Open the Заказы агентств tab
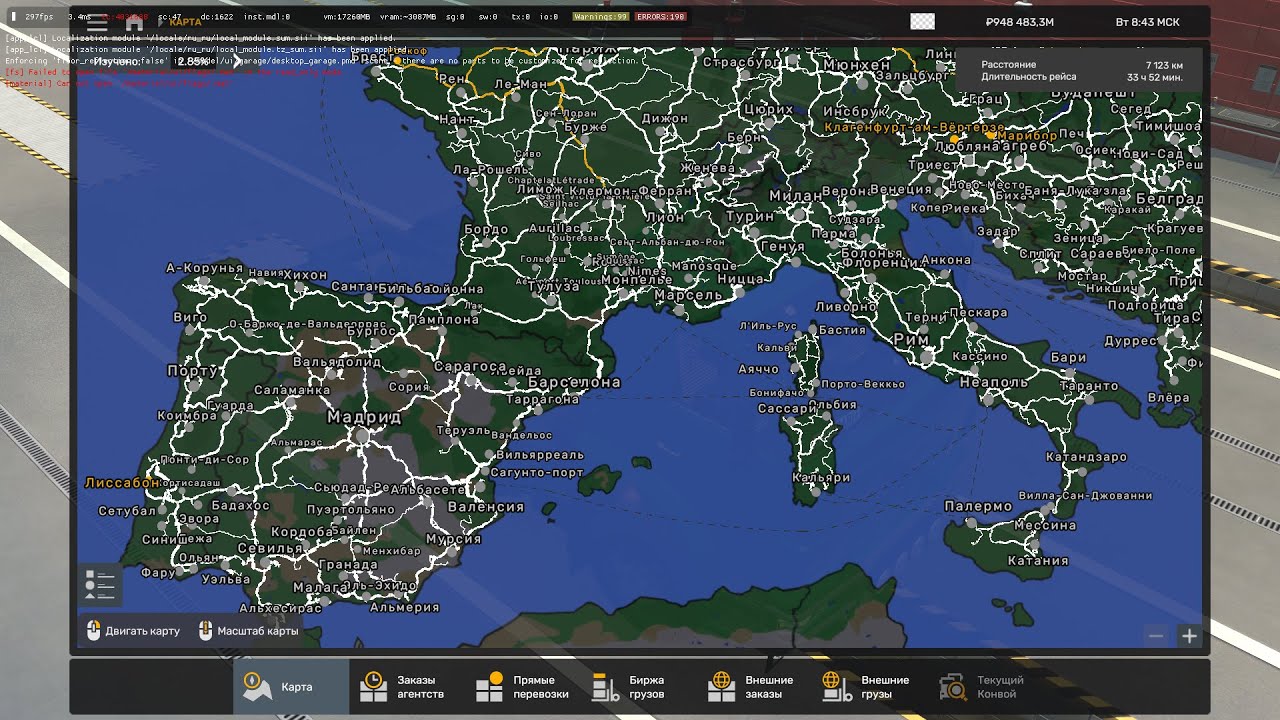This screenshot has height=720, width=1280. tap(408, 687)
